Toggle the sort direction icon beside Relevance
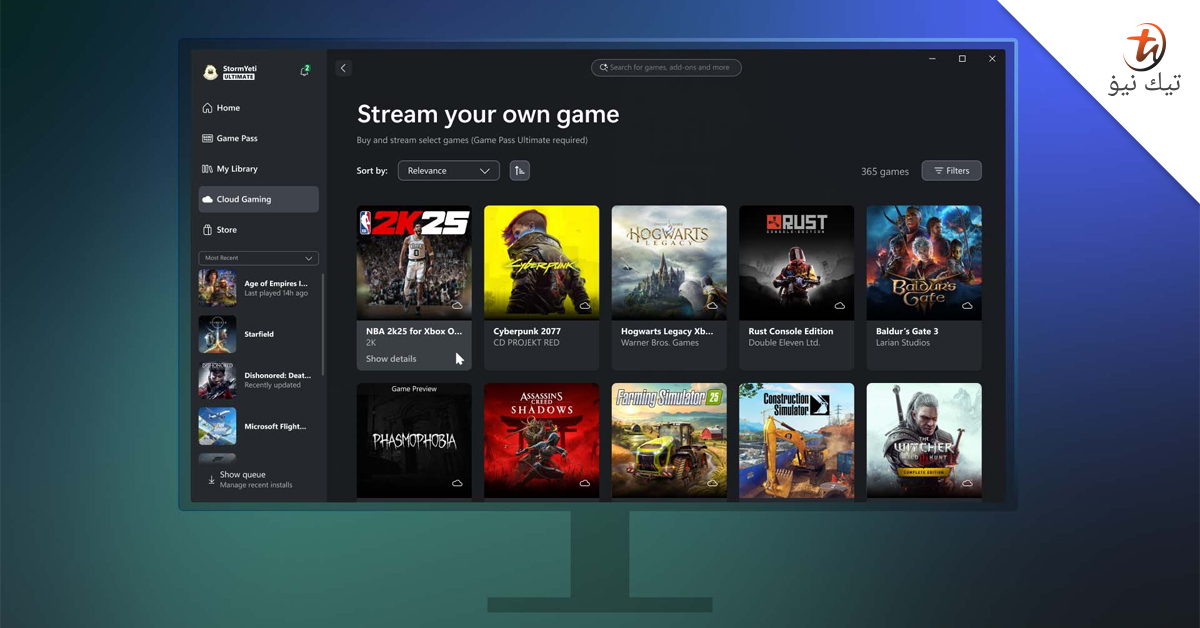 519,170
